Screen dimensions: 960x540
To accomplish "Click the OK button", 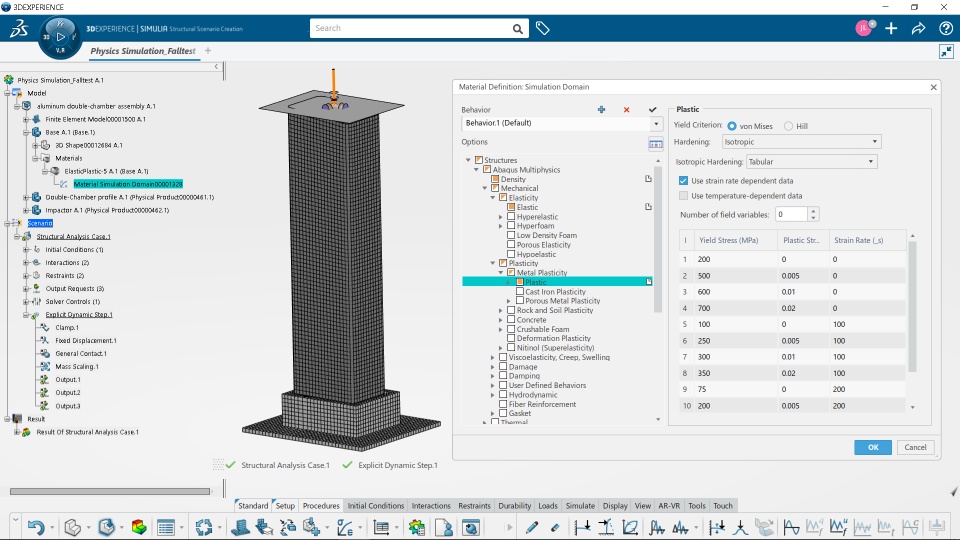I will tap(873, 447).
